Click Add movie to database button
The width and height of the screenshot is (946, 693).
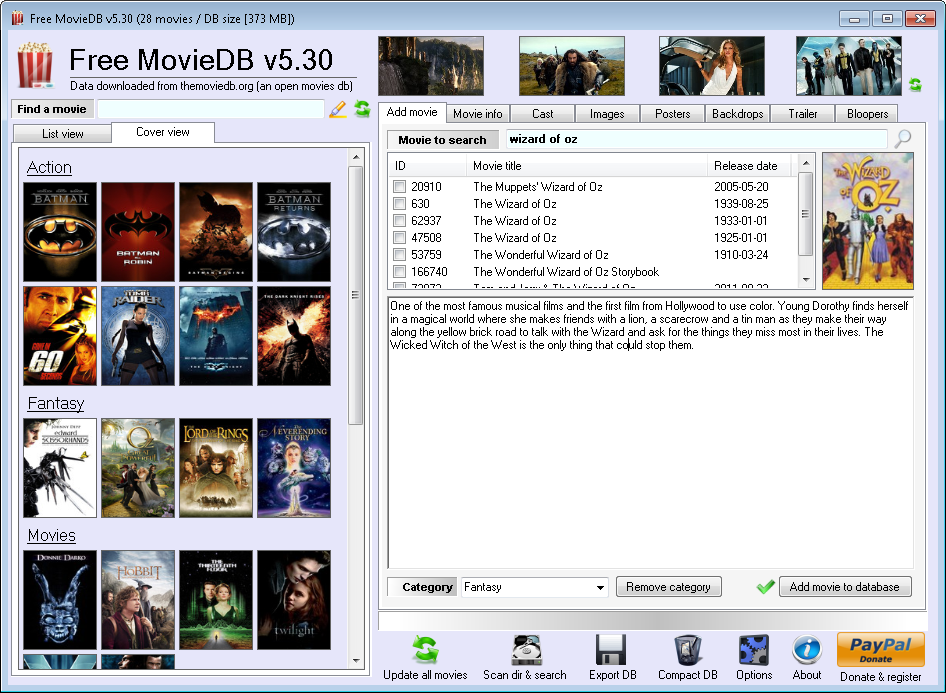click(x=845, y=587)
